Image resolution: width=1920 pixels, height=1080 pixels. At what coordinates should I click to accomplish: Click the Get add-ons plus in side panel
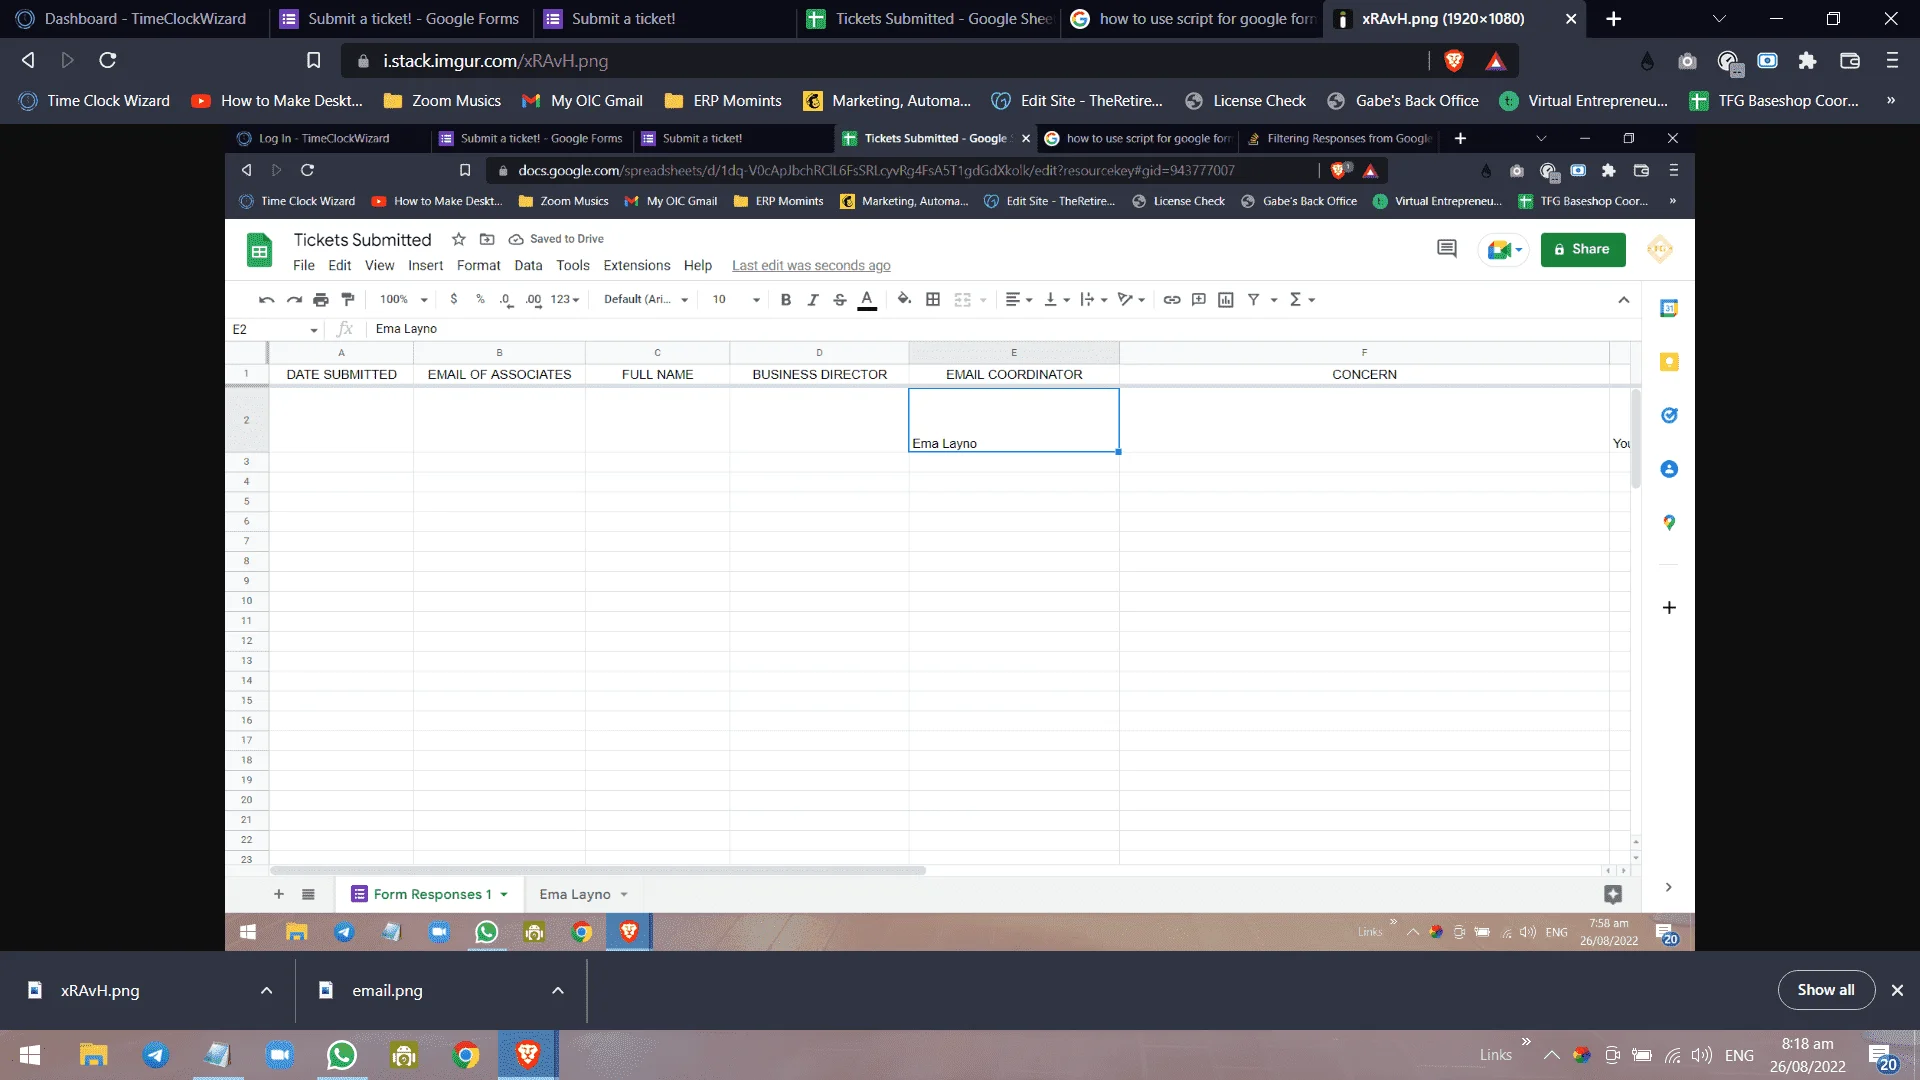[x=1669, y=608]
